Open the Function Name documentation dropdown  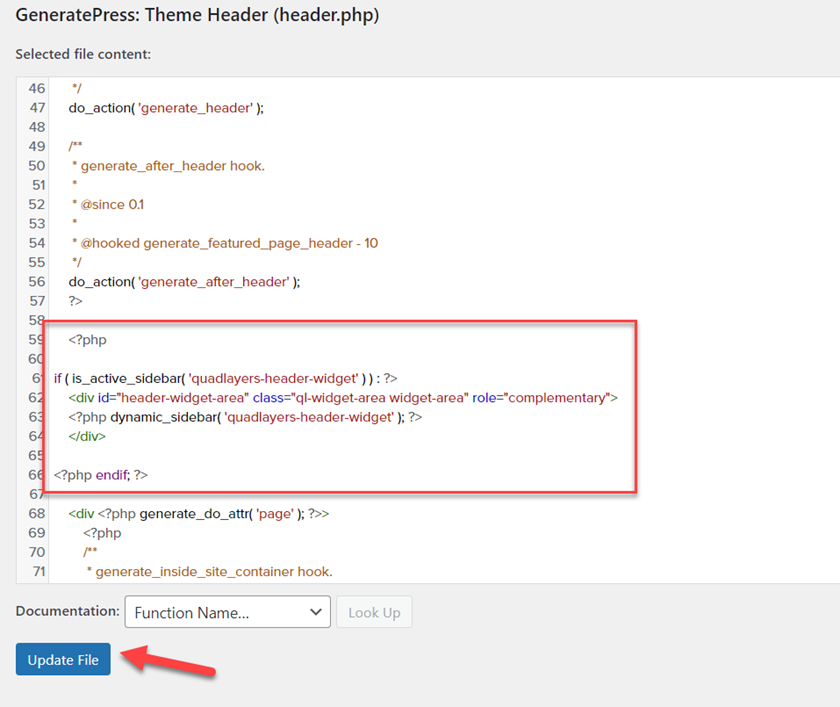pyautogui.click(x=228, y=612)
